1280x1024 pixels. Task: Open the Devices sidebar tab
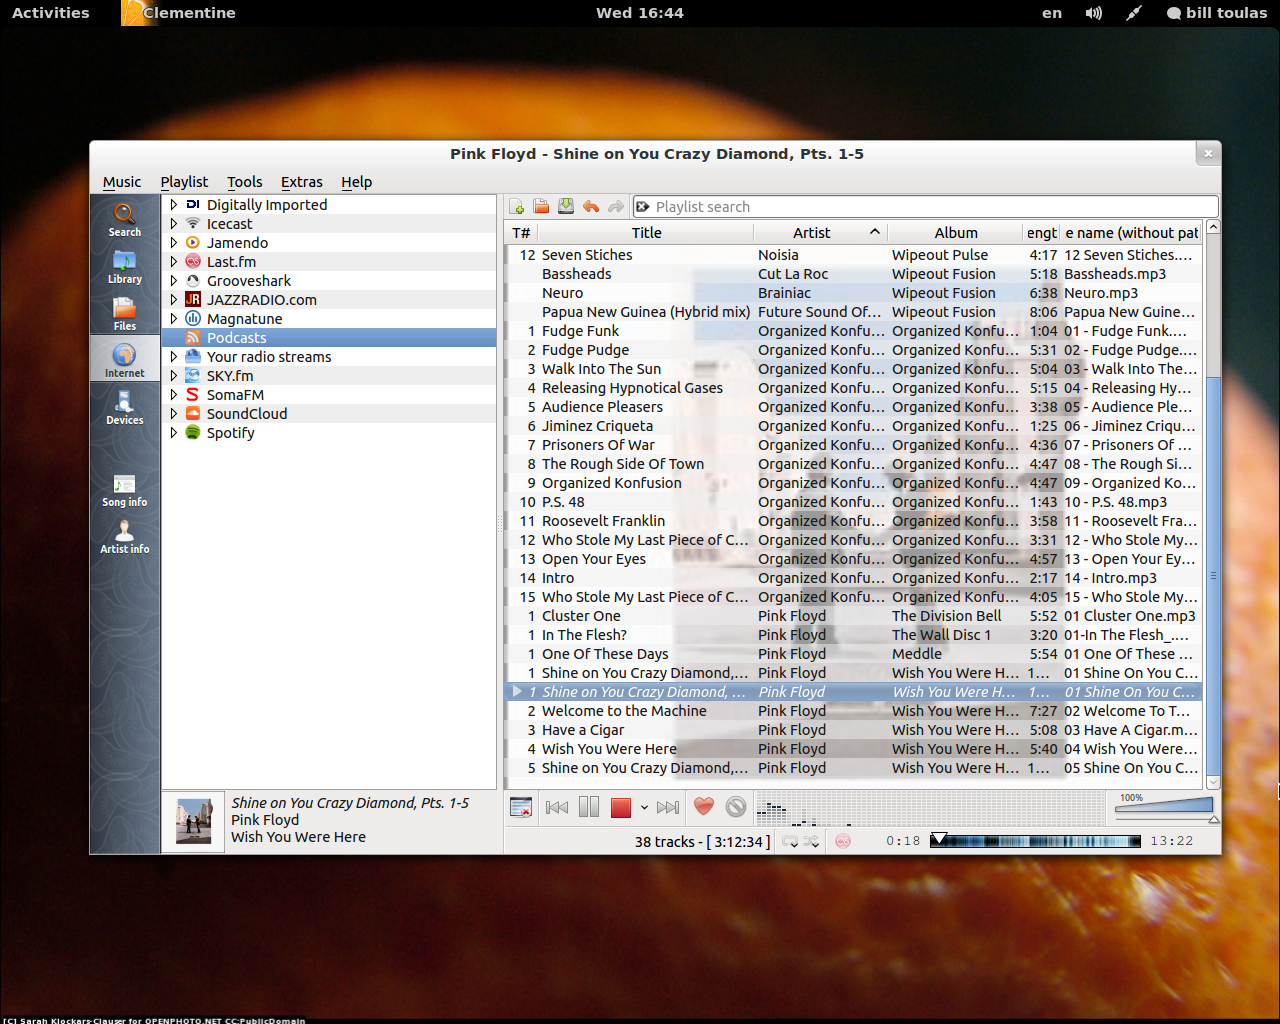[125, 408]
